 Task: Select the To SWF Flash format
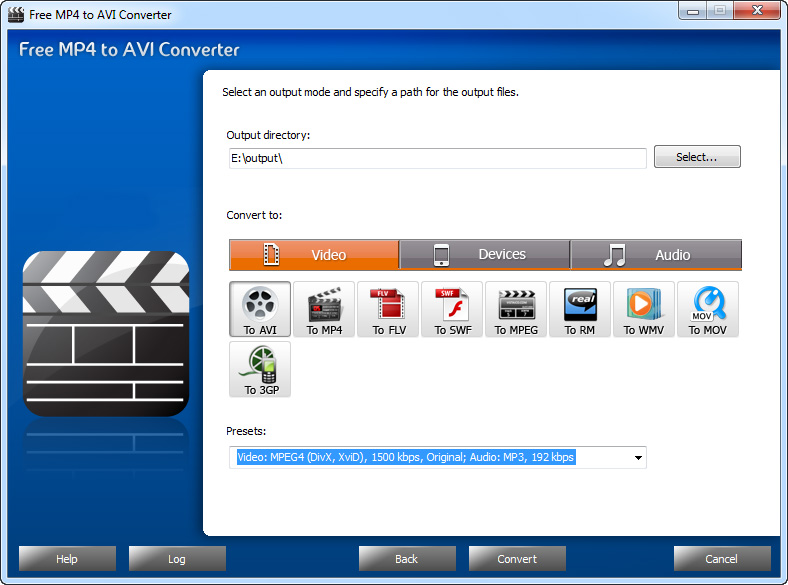452,309
